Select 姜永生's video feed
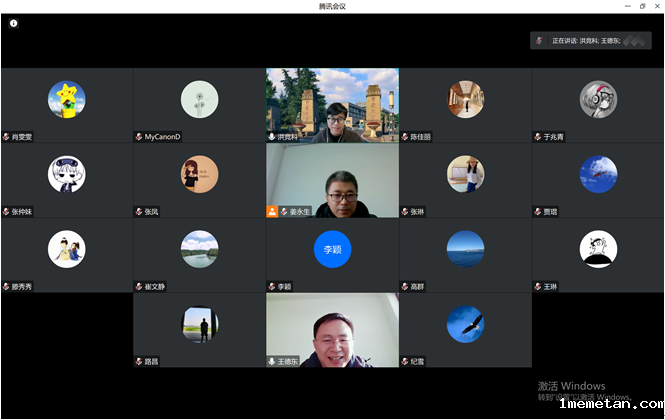 pyautogui.click(x=332, y=178)
